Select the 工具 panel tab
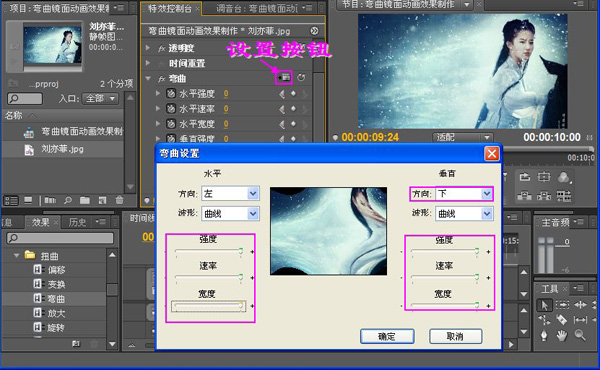 (550, 289)
